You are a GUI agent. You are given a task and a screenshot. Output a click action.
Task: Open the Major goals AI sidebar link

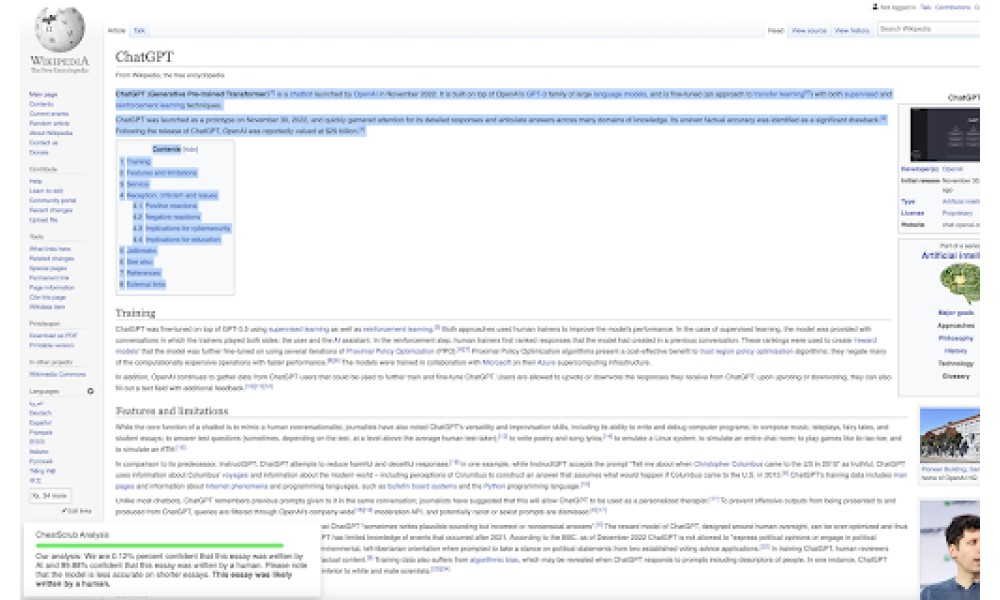[x=955, y=312]
